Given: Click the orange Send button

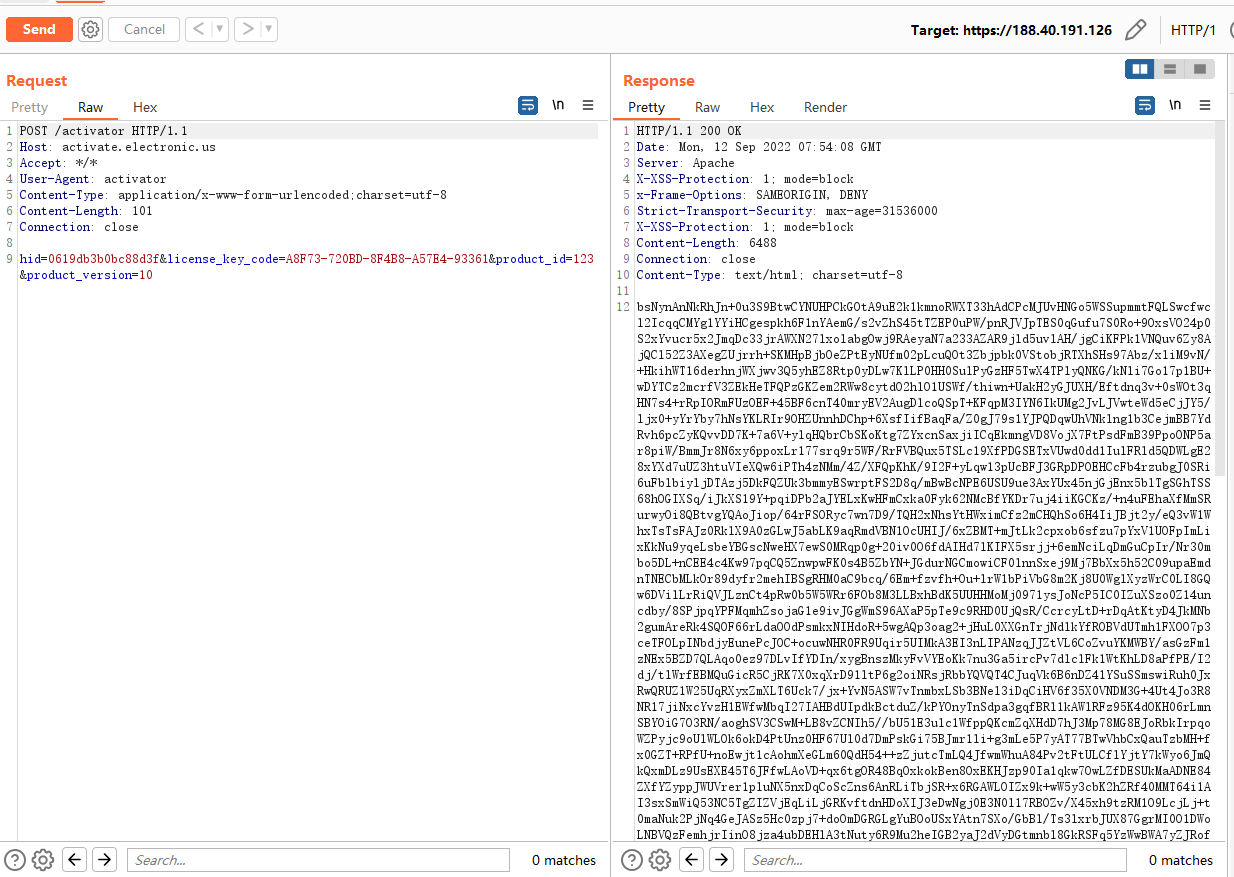Looking at the screenshot, I should pyautogui.click(x=39, y=29).
